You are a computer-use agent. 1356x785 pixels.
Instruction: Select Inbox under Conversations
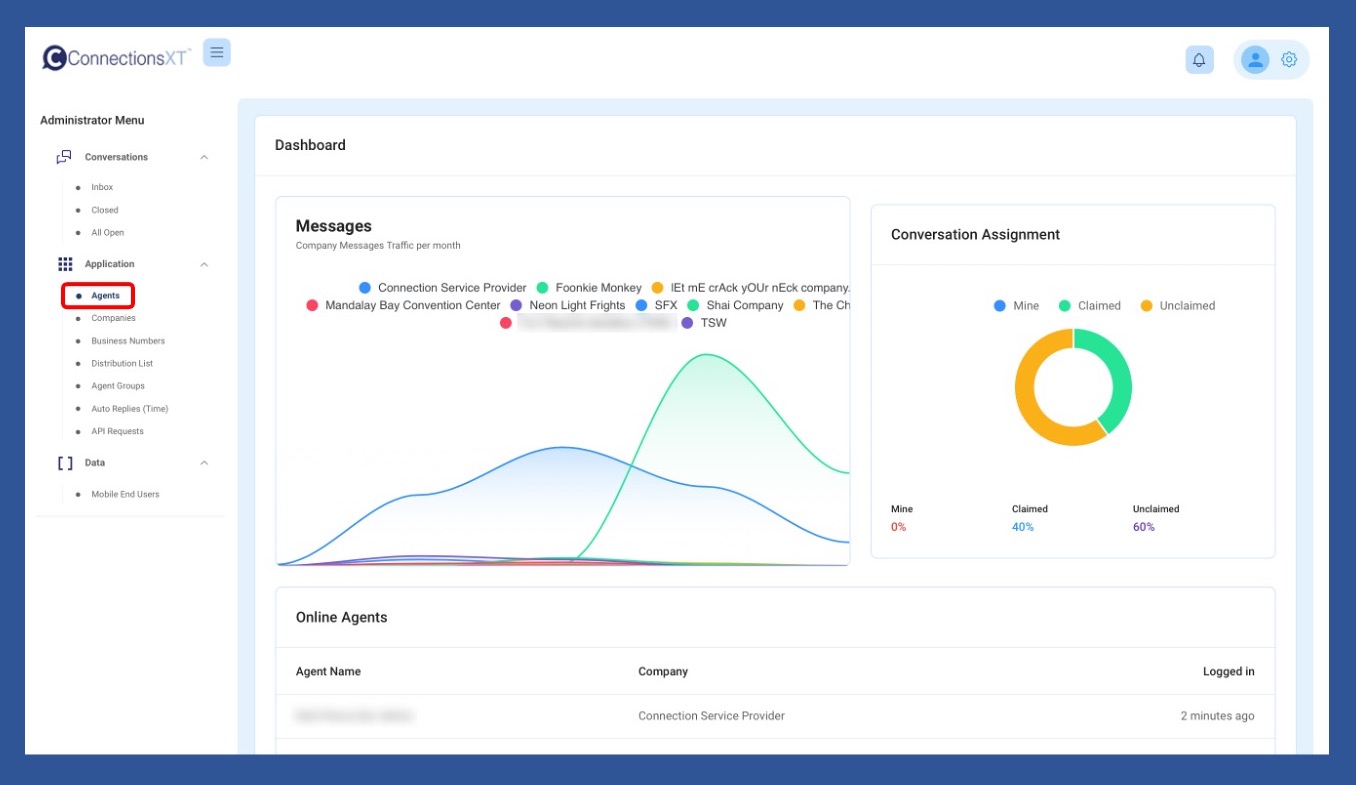(102, 187)
